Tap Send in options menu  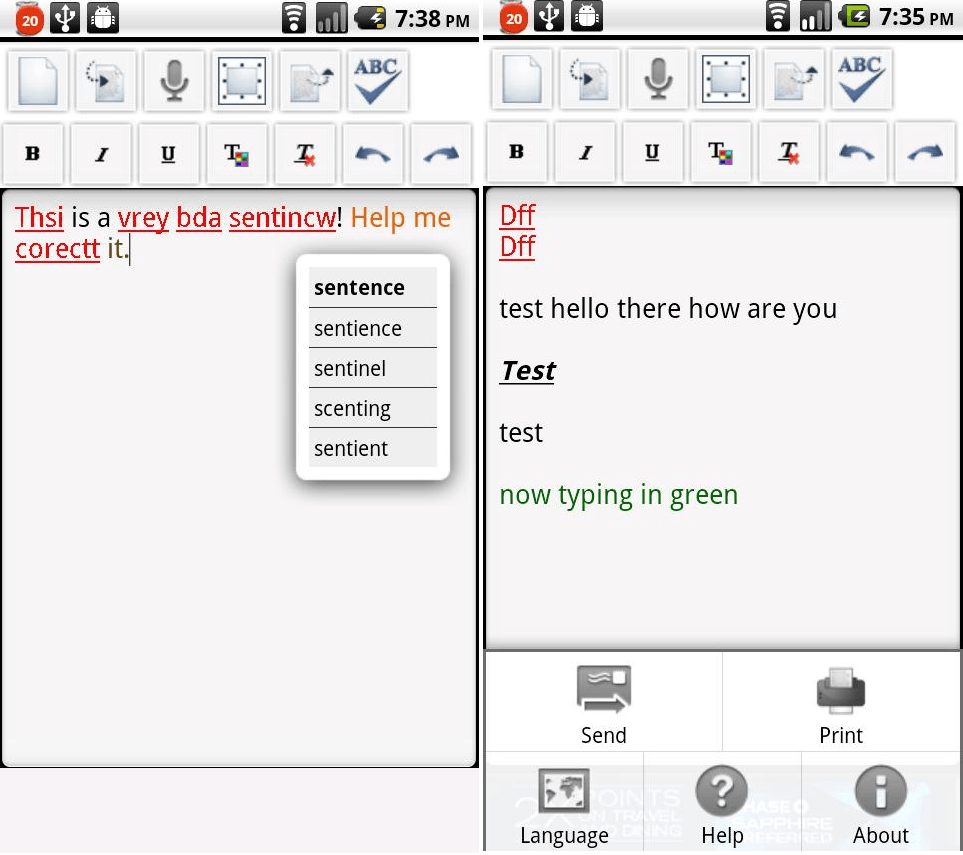pos(604,702)
